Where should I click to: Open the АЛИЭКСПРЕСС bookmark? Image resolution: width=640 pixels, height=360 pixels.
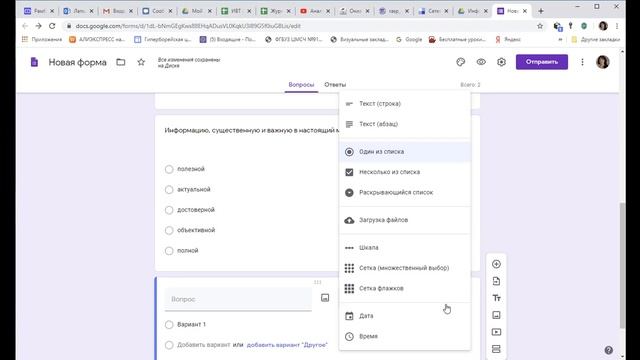click(97, 39)
